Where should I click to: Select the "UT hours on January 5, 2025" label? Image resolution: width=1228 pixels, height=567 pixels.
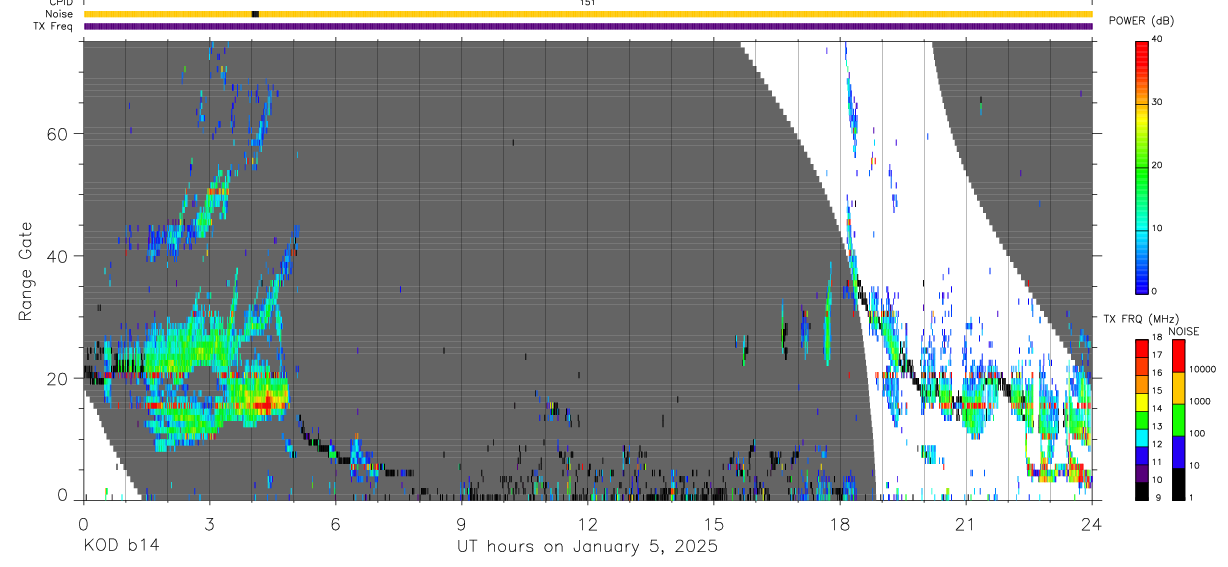pyautogui.click(x=587, y=547)
